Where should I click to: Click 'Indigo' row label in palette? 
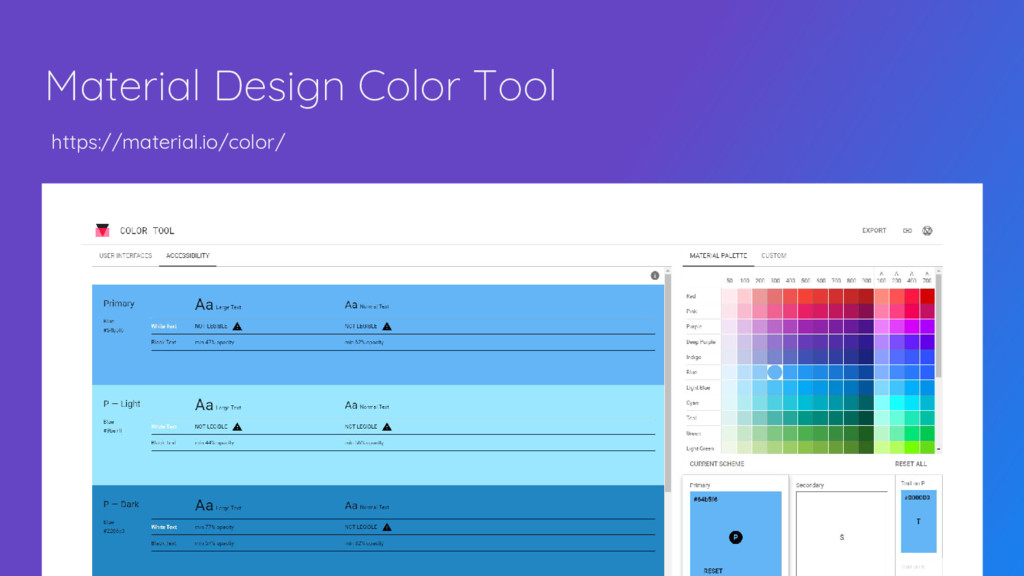tap(694, 357)
